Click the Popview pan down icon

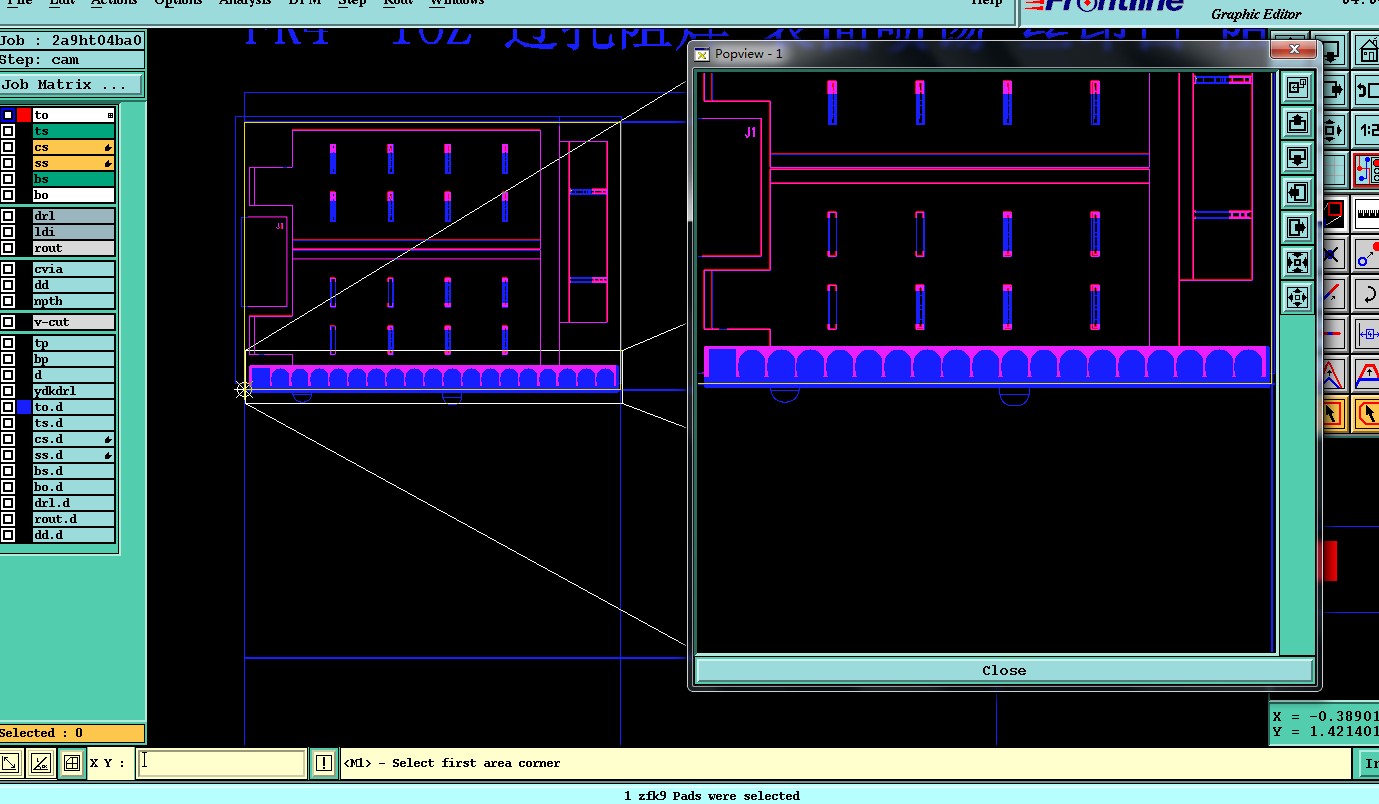(1297, 158)
